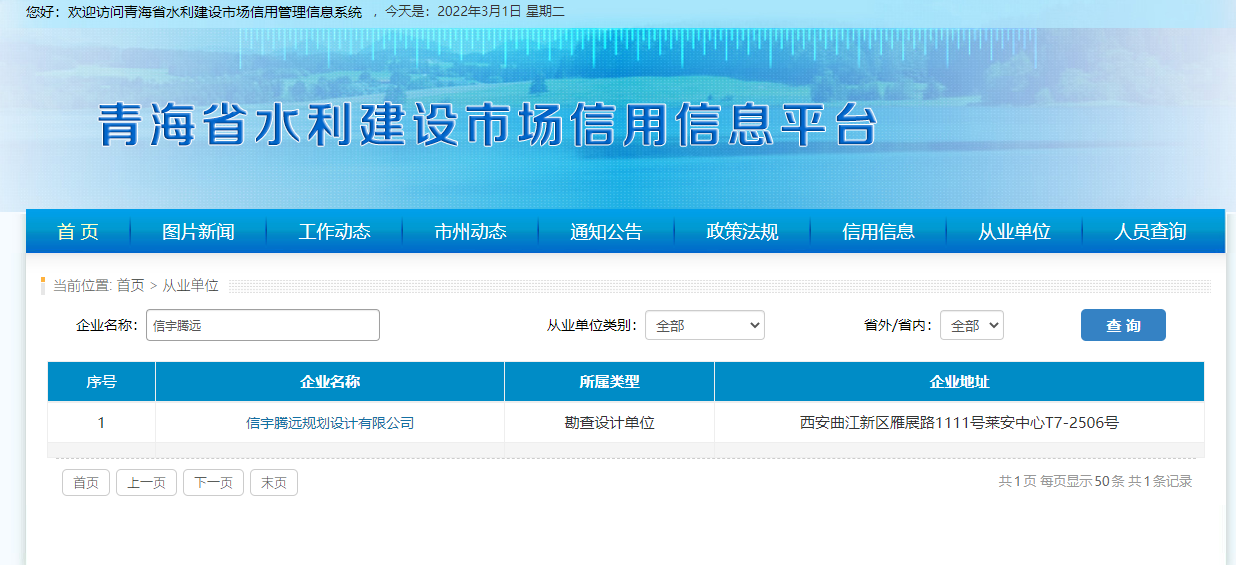Open 政策法规 menu item
The width and height of the screenshot is (1236, 565).
click(742, 232)
